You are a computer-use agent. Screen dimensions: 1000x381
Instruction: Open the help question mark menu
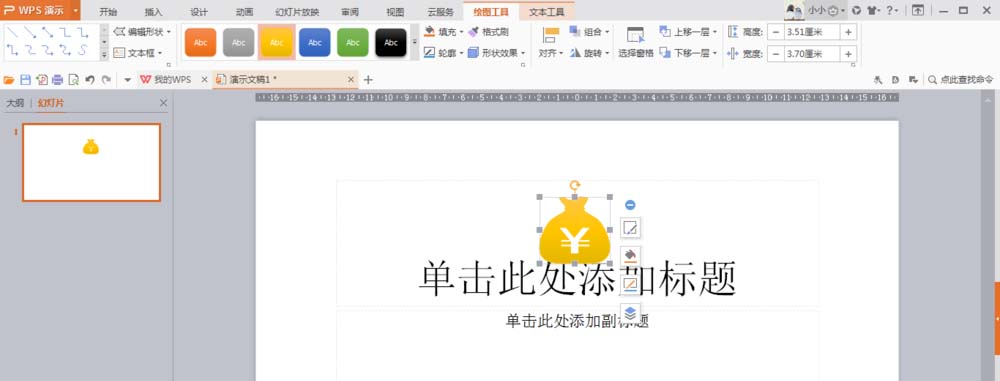[893, 10]
